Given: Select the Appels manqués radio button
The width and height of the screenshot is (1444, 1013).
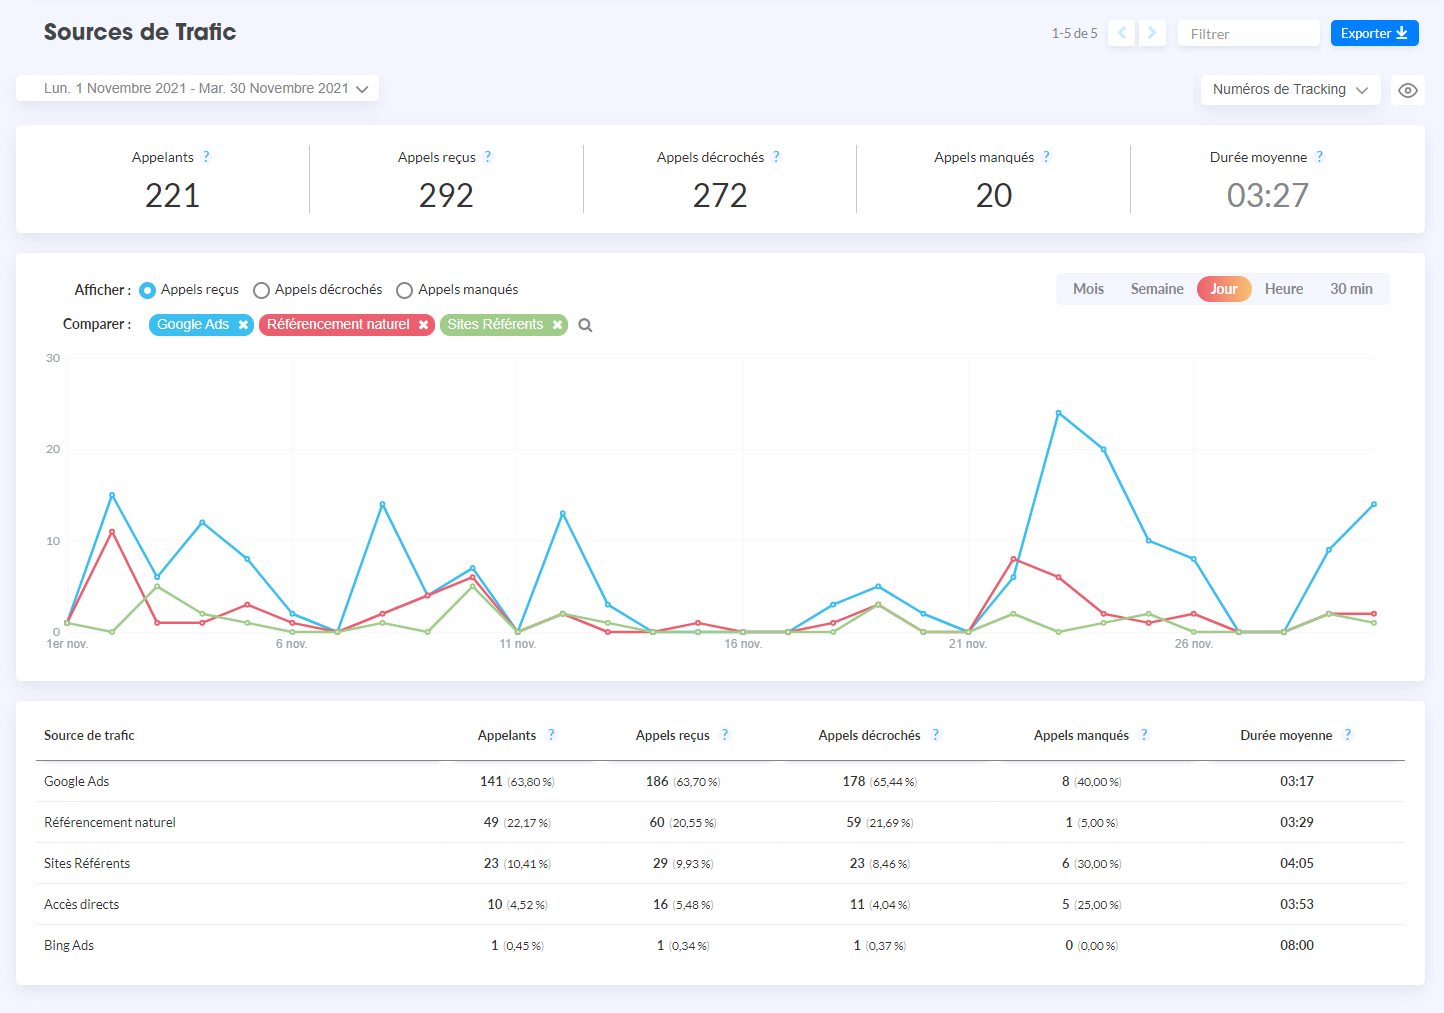Looking at the screenshot, I should click(x=404, y=290).
